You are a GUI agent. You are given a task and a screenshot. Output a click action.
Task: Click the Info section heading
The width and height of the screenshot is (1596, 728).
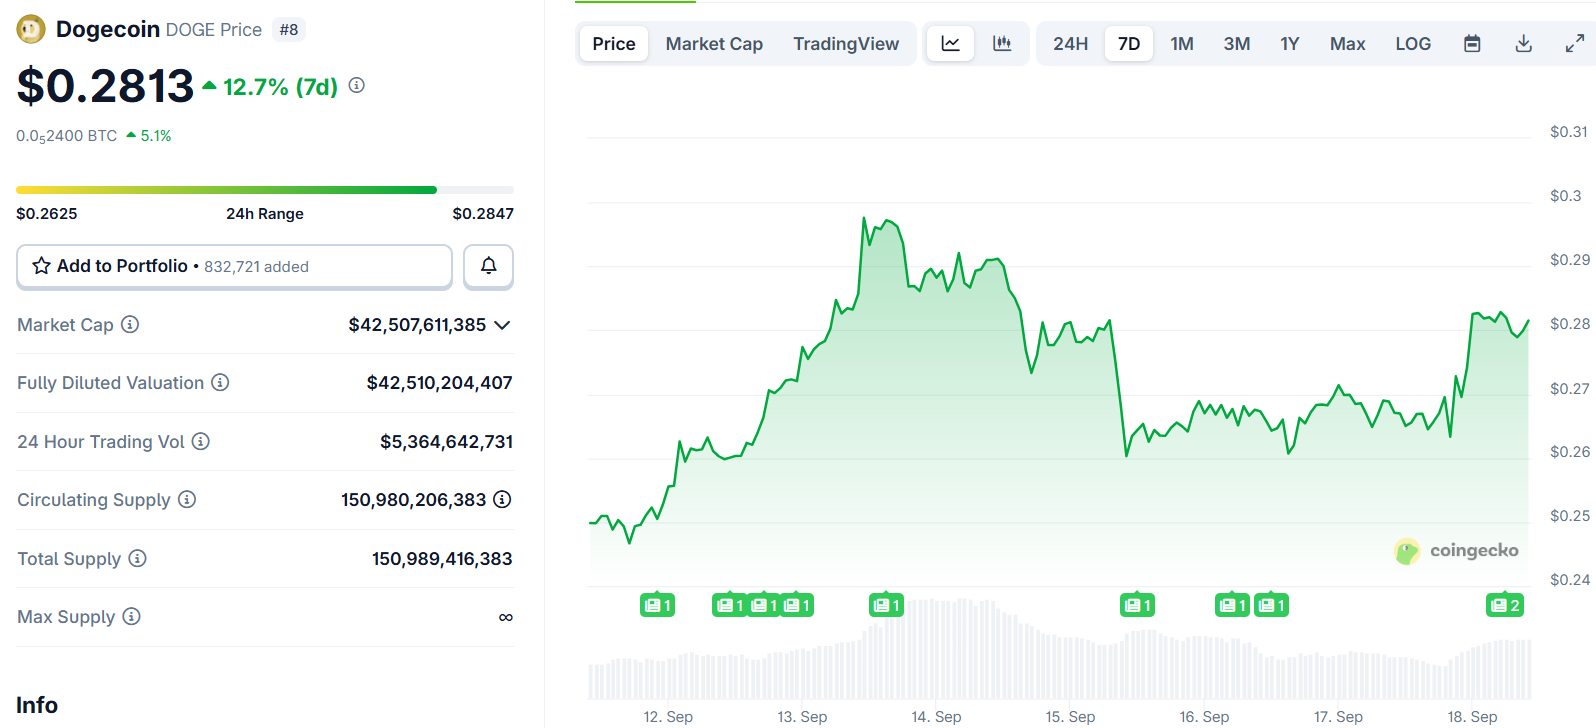(x=37, y=705)
